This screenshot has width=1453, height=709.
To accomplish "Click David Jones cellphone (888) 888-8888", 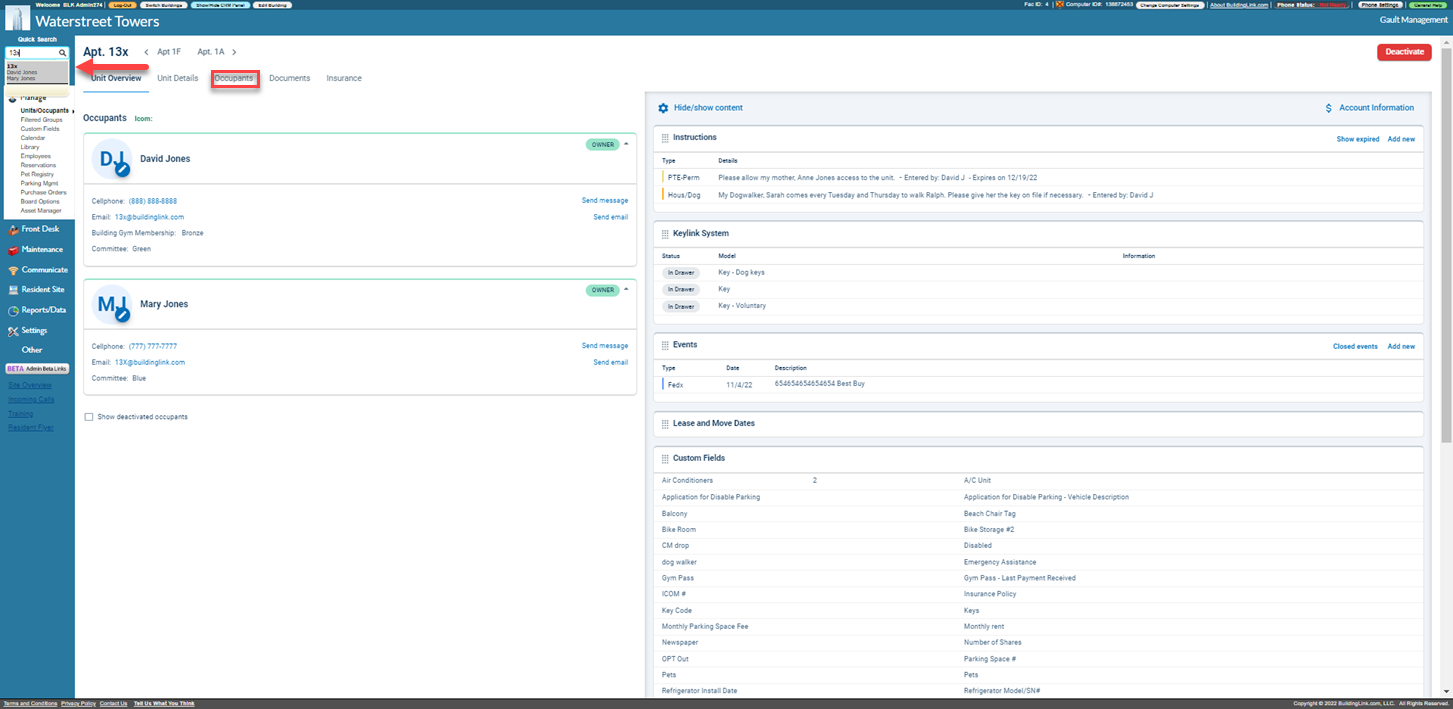I will point(153,201).
